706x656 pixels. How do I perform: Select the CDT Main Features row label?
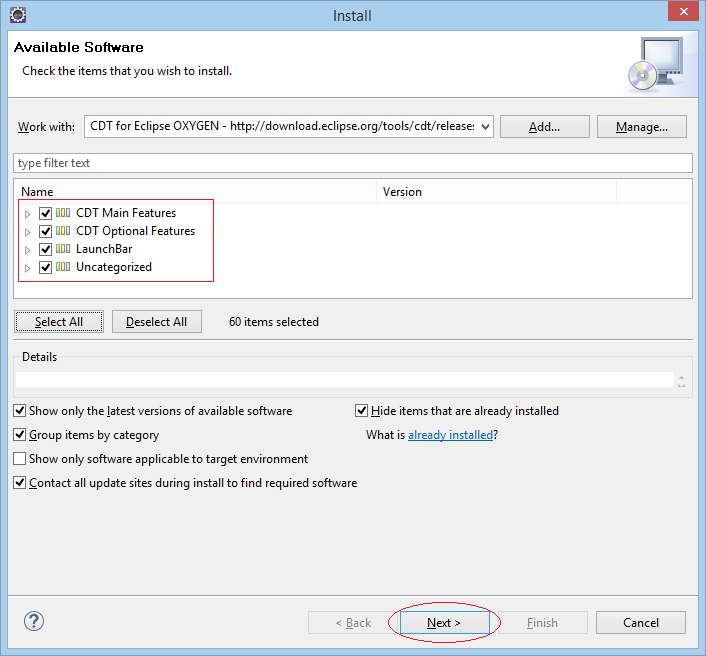126,213
